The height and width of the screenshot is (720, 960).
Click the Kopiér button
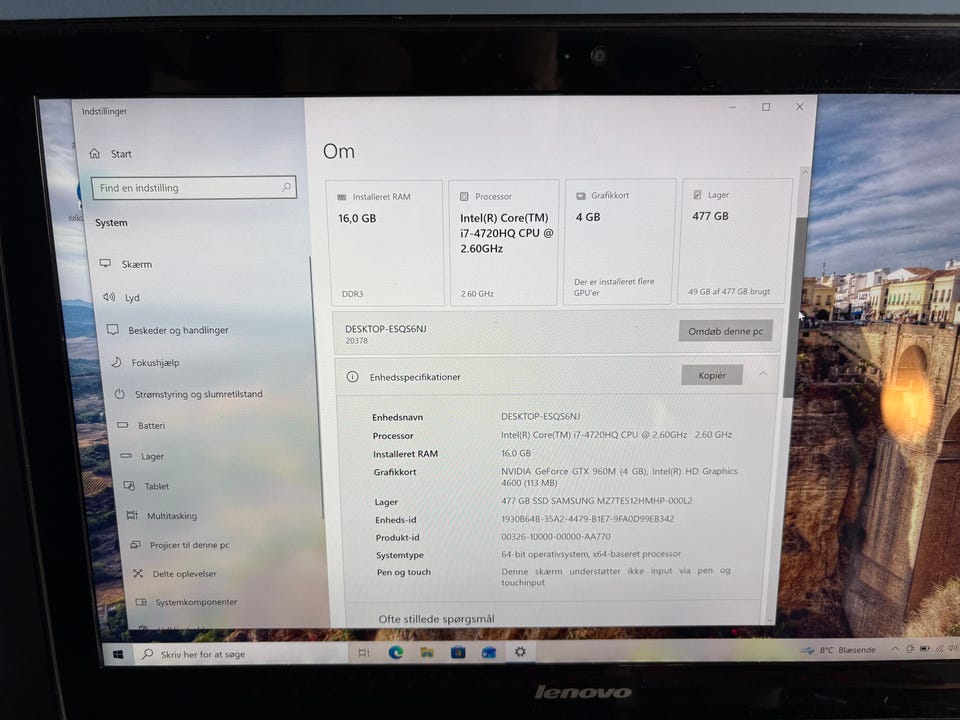click(712, 375)
